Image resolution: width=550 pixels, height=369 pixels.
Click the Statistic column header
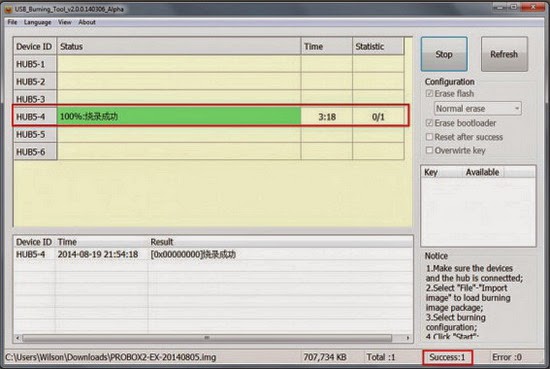[x=378, y=46]
